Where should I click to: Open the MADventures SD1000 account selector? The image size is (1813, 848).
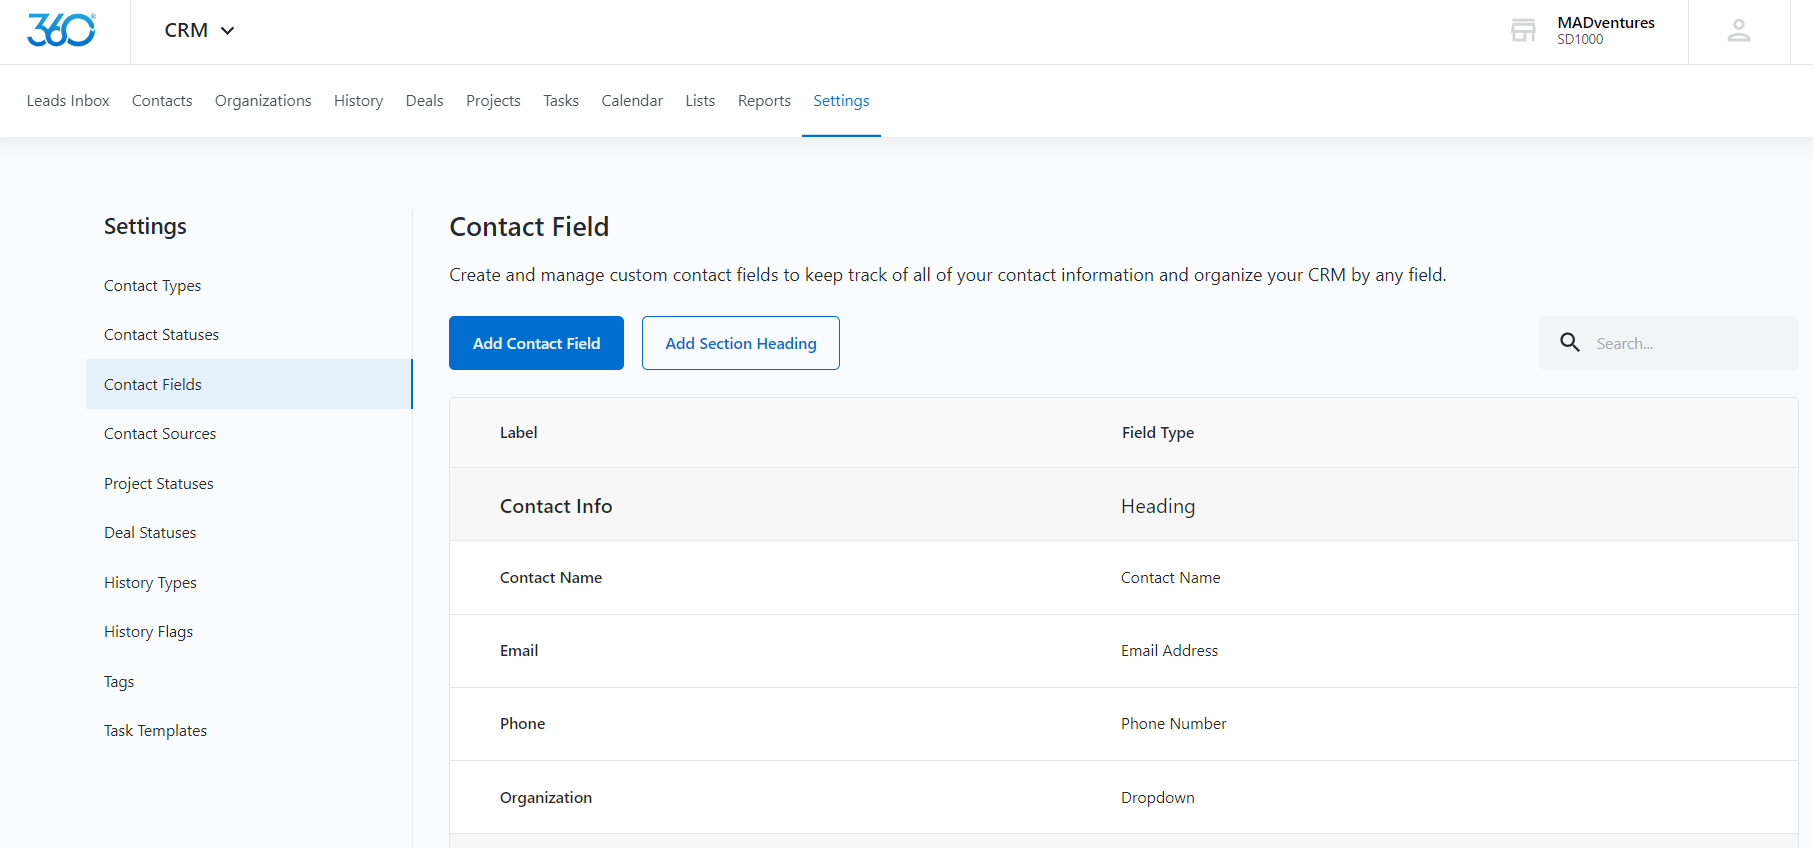point(1605,31)
